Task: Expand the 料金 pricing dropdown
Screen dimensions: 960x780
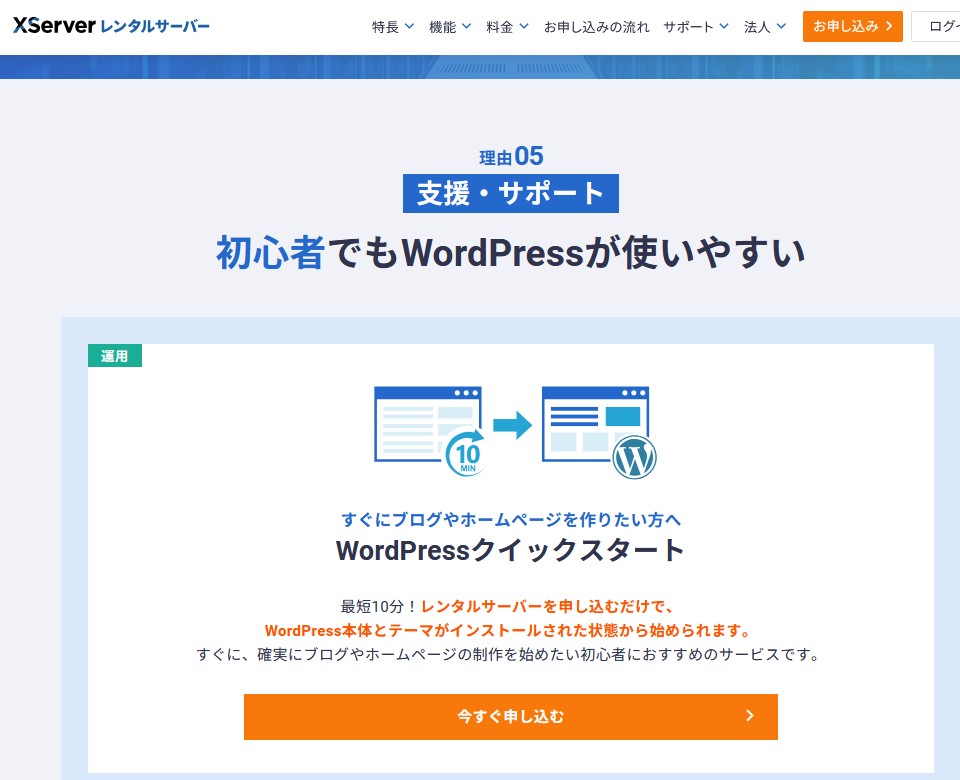Action: point(506,27)
